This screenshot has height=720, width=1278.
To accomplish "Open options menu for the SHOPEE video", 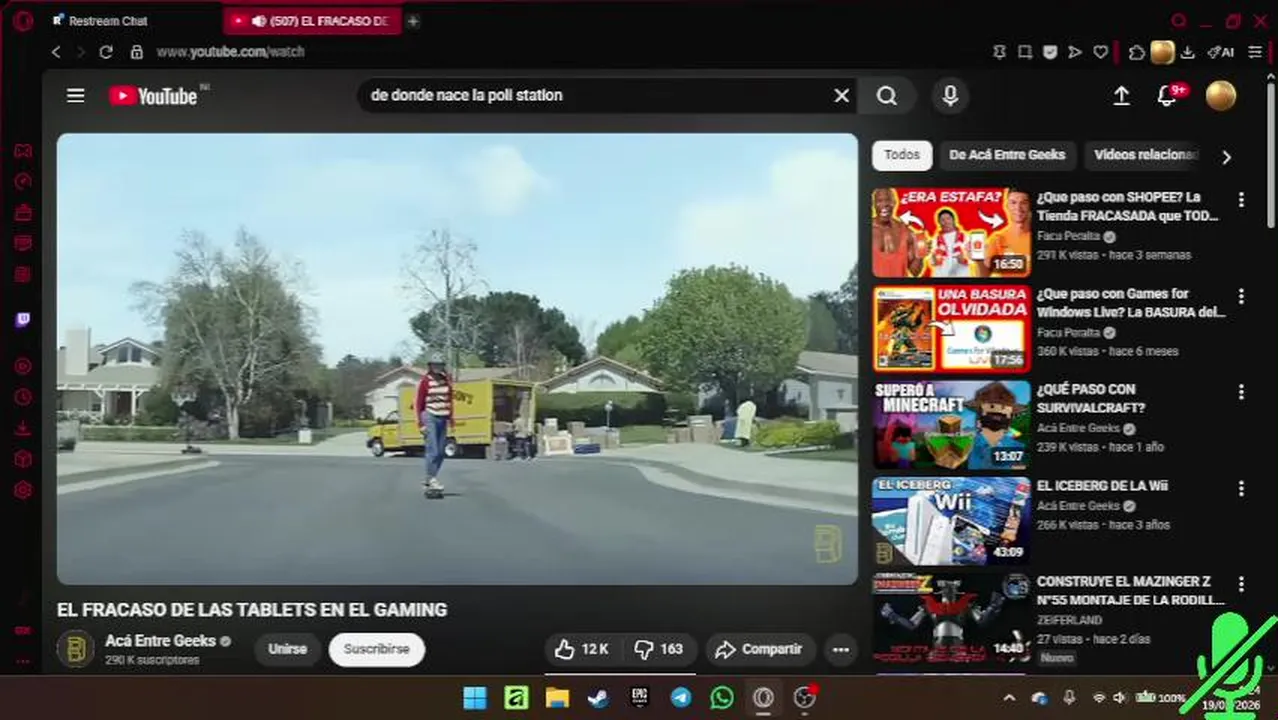I will (x=1241, y=200).
